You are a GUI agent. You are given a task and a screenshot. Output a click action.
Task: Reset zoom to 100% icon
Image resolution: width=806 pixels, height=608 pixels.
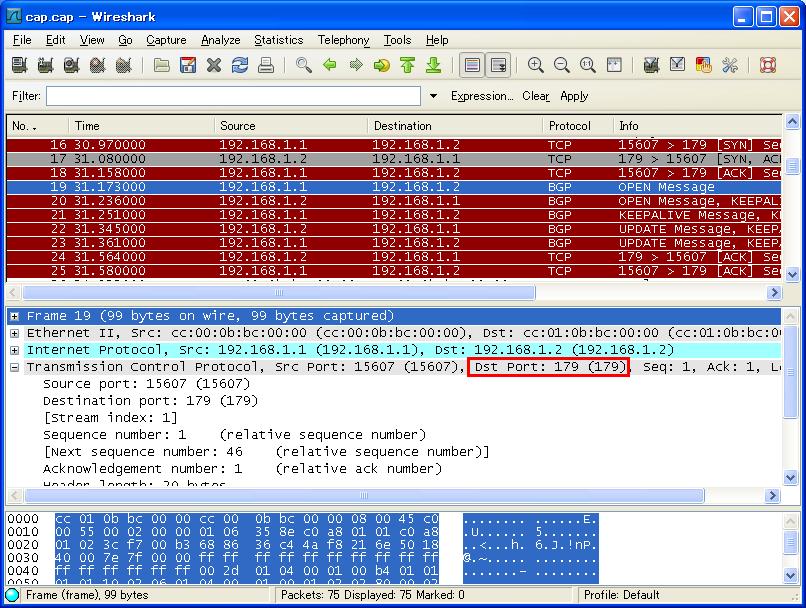(588, 65)
